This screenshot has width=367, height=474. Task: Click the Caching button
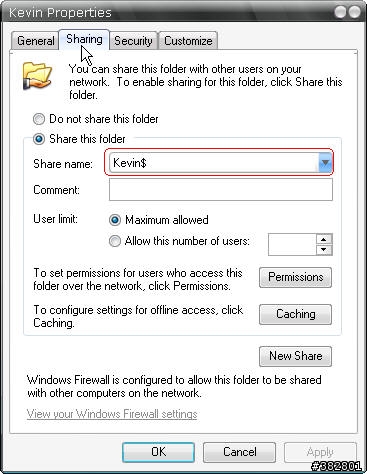(295, 314)
